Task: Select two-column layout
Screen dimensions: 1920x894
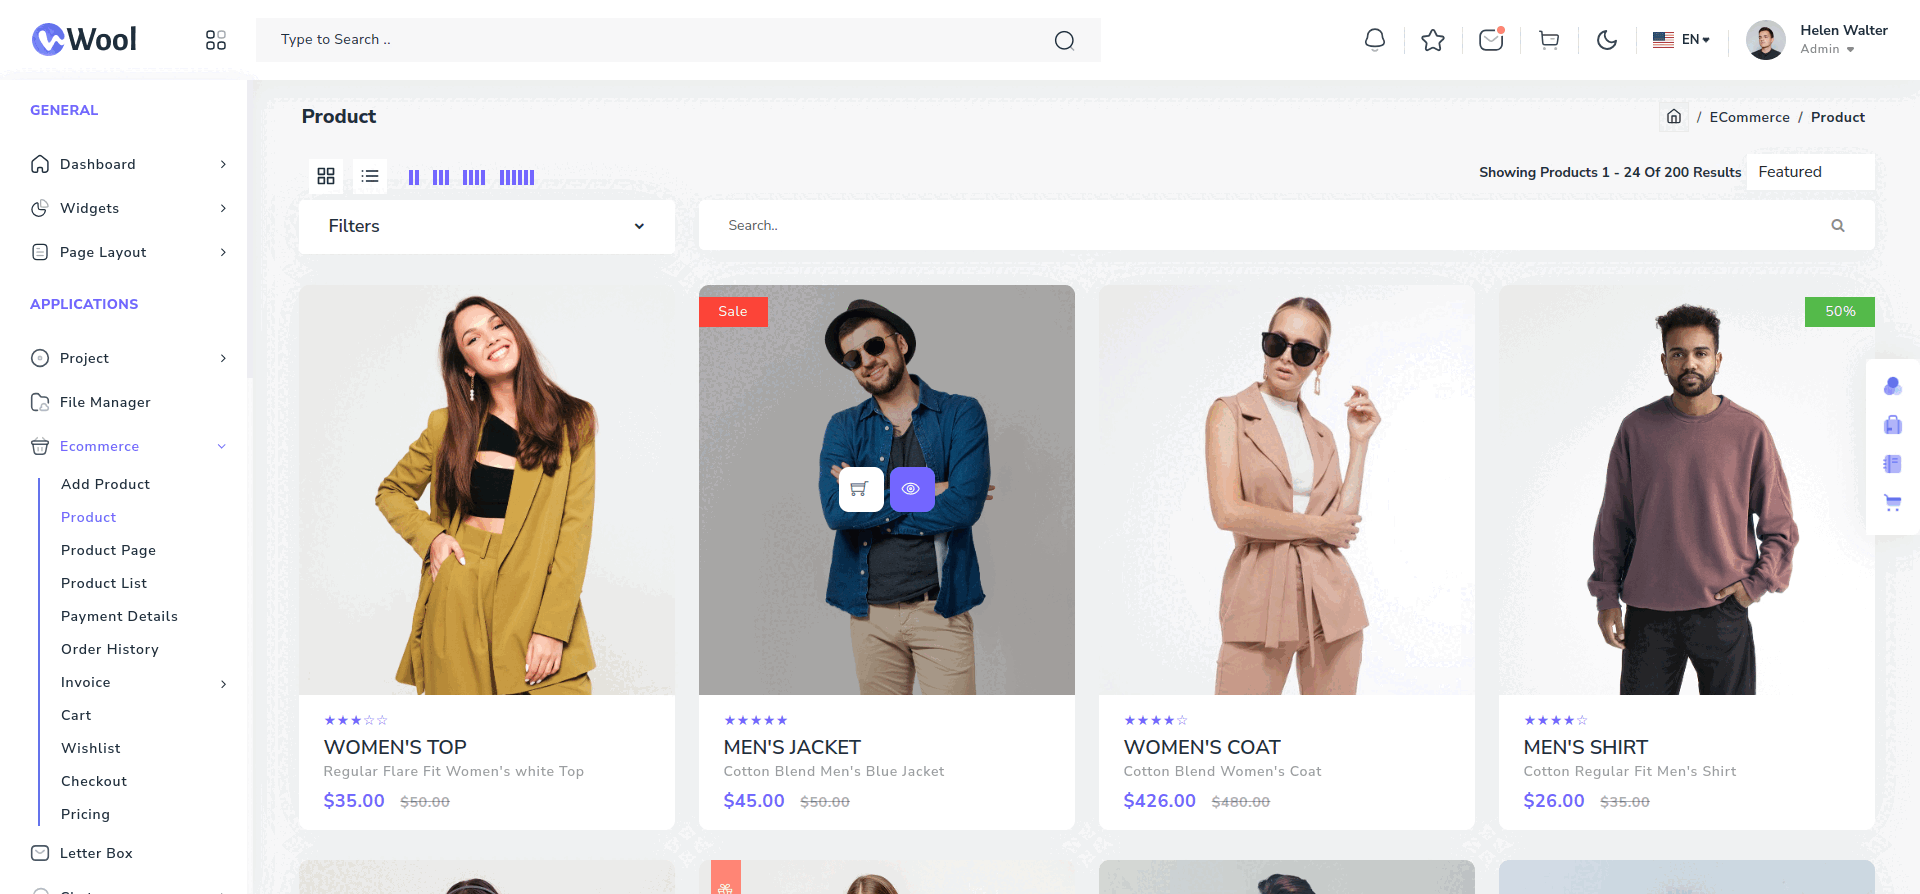Action: (414, 177)
